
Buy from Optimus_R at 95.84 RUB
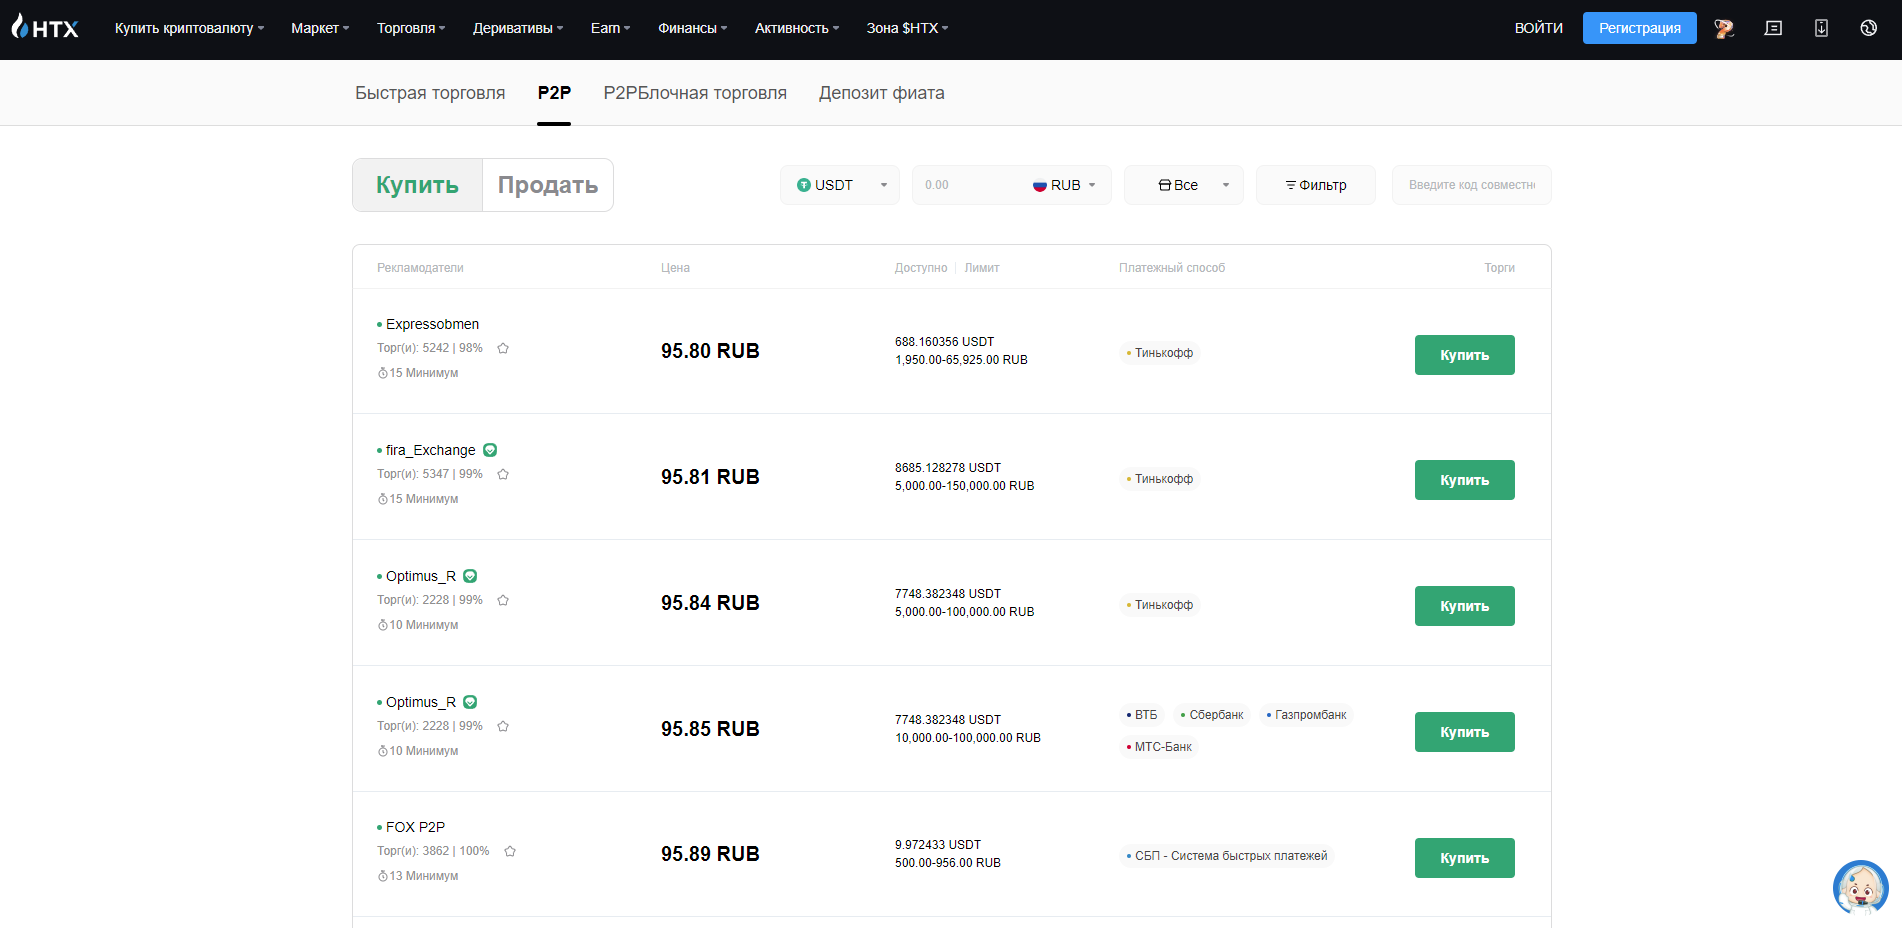click(1464, 606)
